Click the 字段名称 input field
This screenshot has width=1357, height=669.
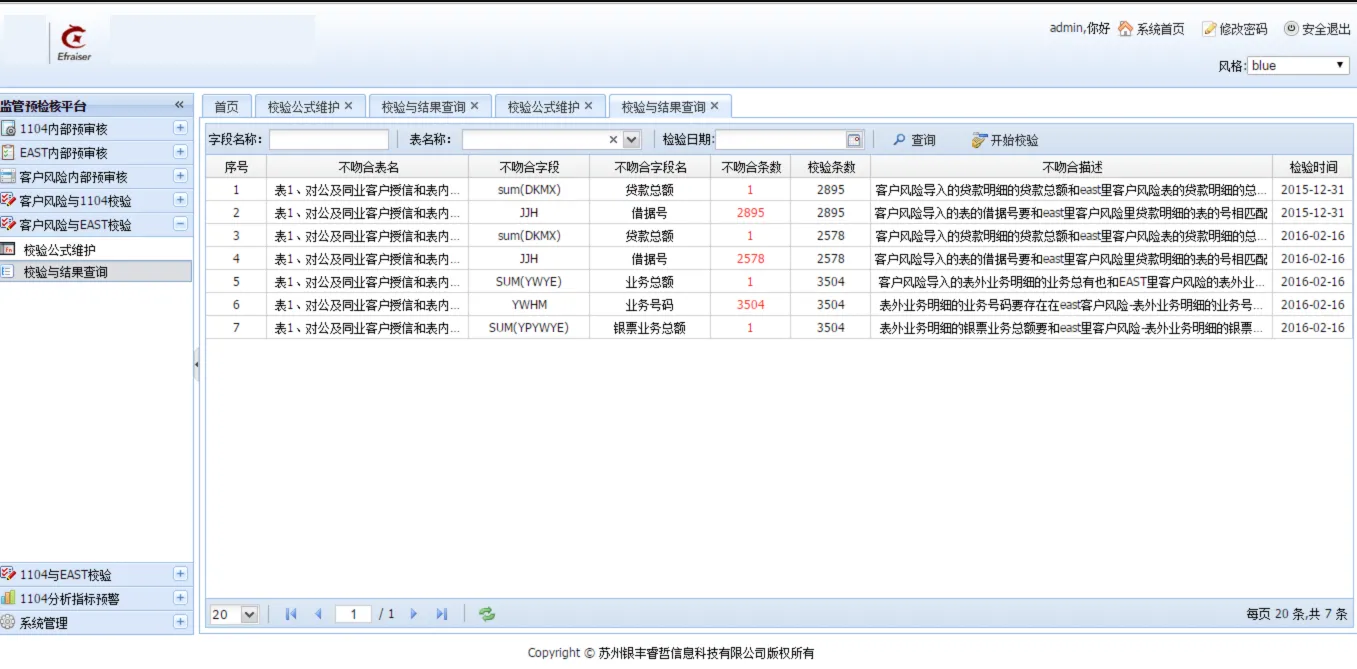tap(328, 140)
